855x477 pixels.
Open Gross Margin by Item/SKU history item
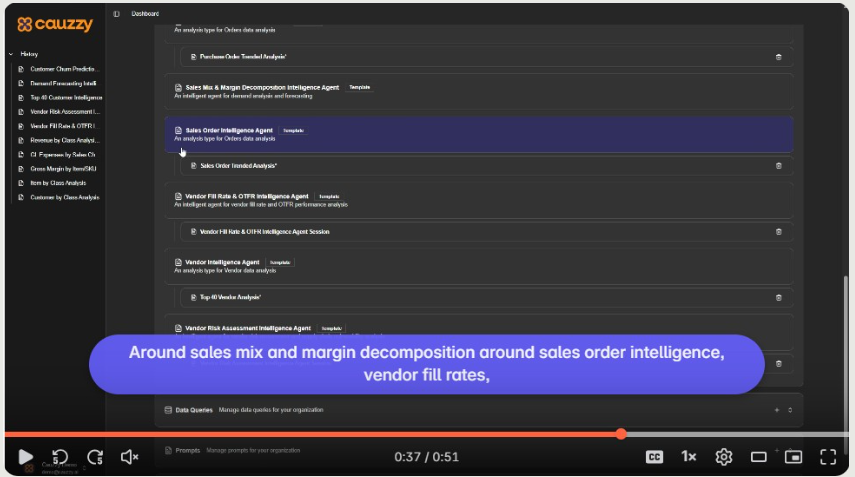(x=59, y=169)
